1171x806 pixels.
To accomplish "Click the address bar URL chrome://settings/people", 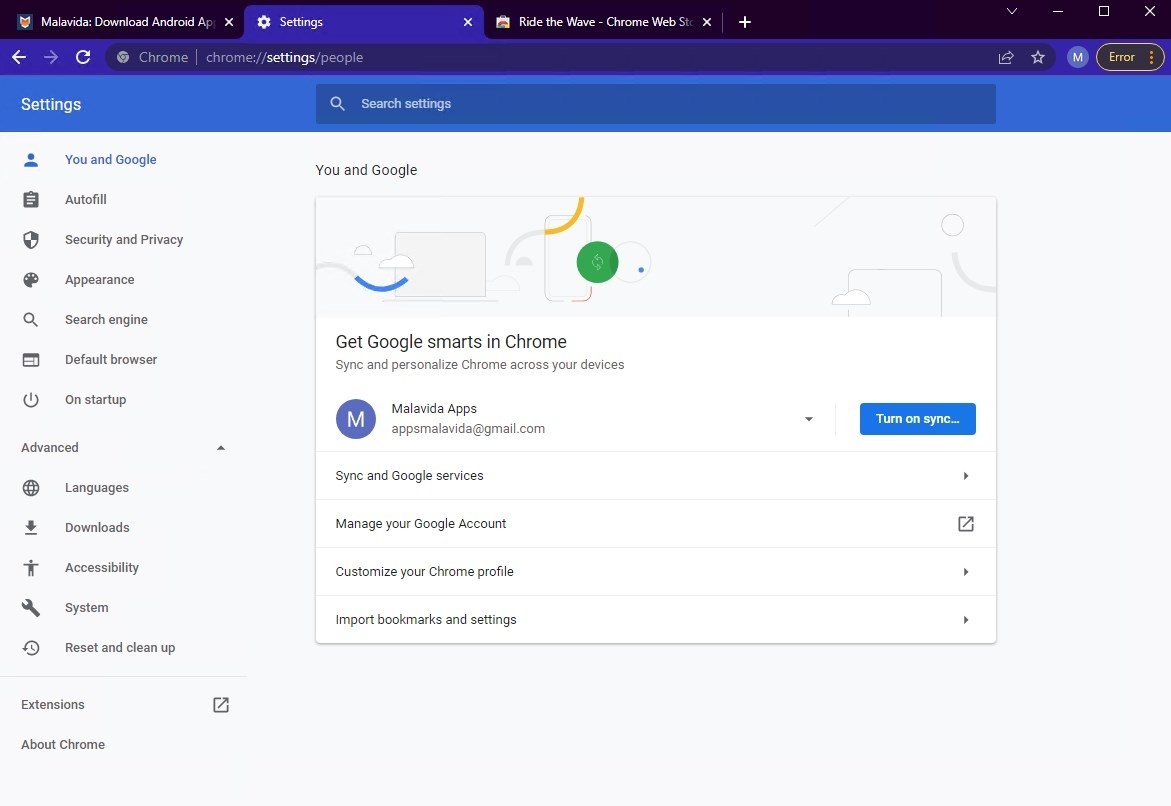I will click(285, 58).
